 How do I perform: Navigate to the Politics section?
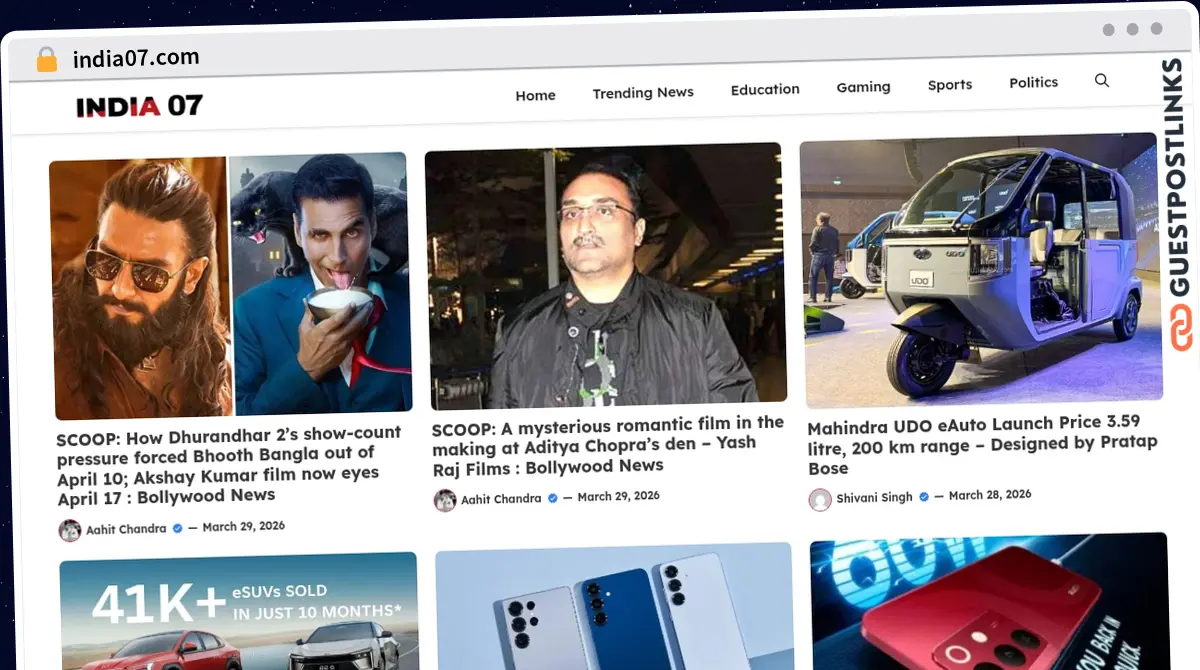[1033, 83]
